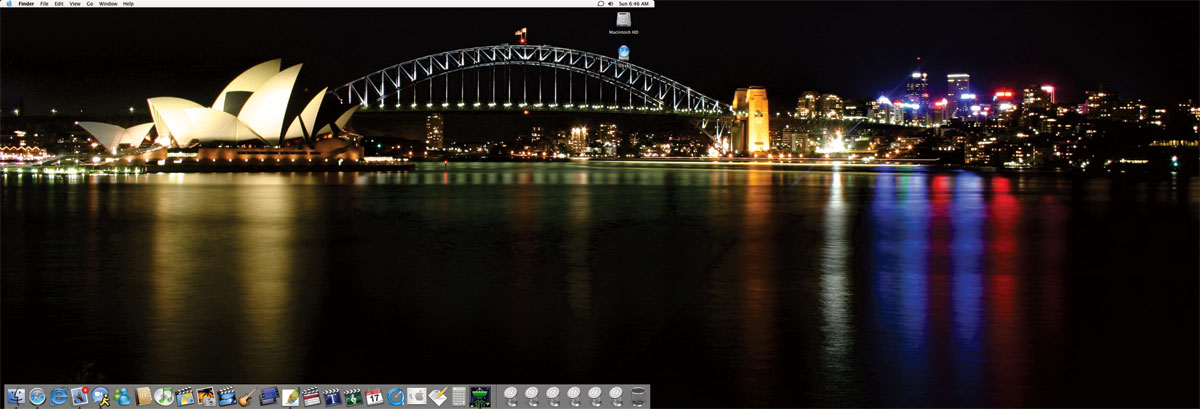Viewport: 1200px width, 409px height.
Task: Click the Trash at Dock's end
Action: [x=638, y=397]
